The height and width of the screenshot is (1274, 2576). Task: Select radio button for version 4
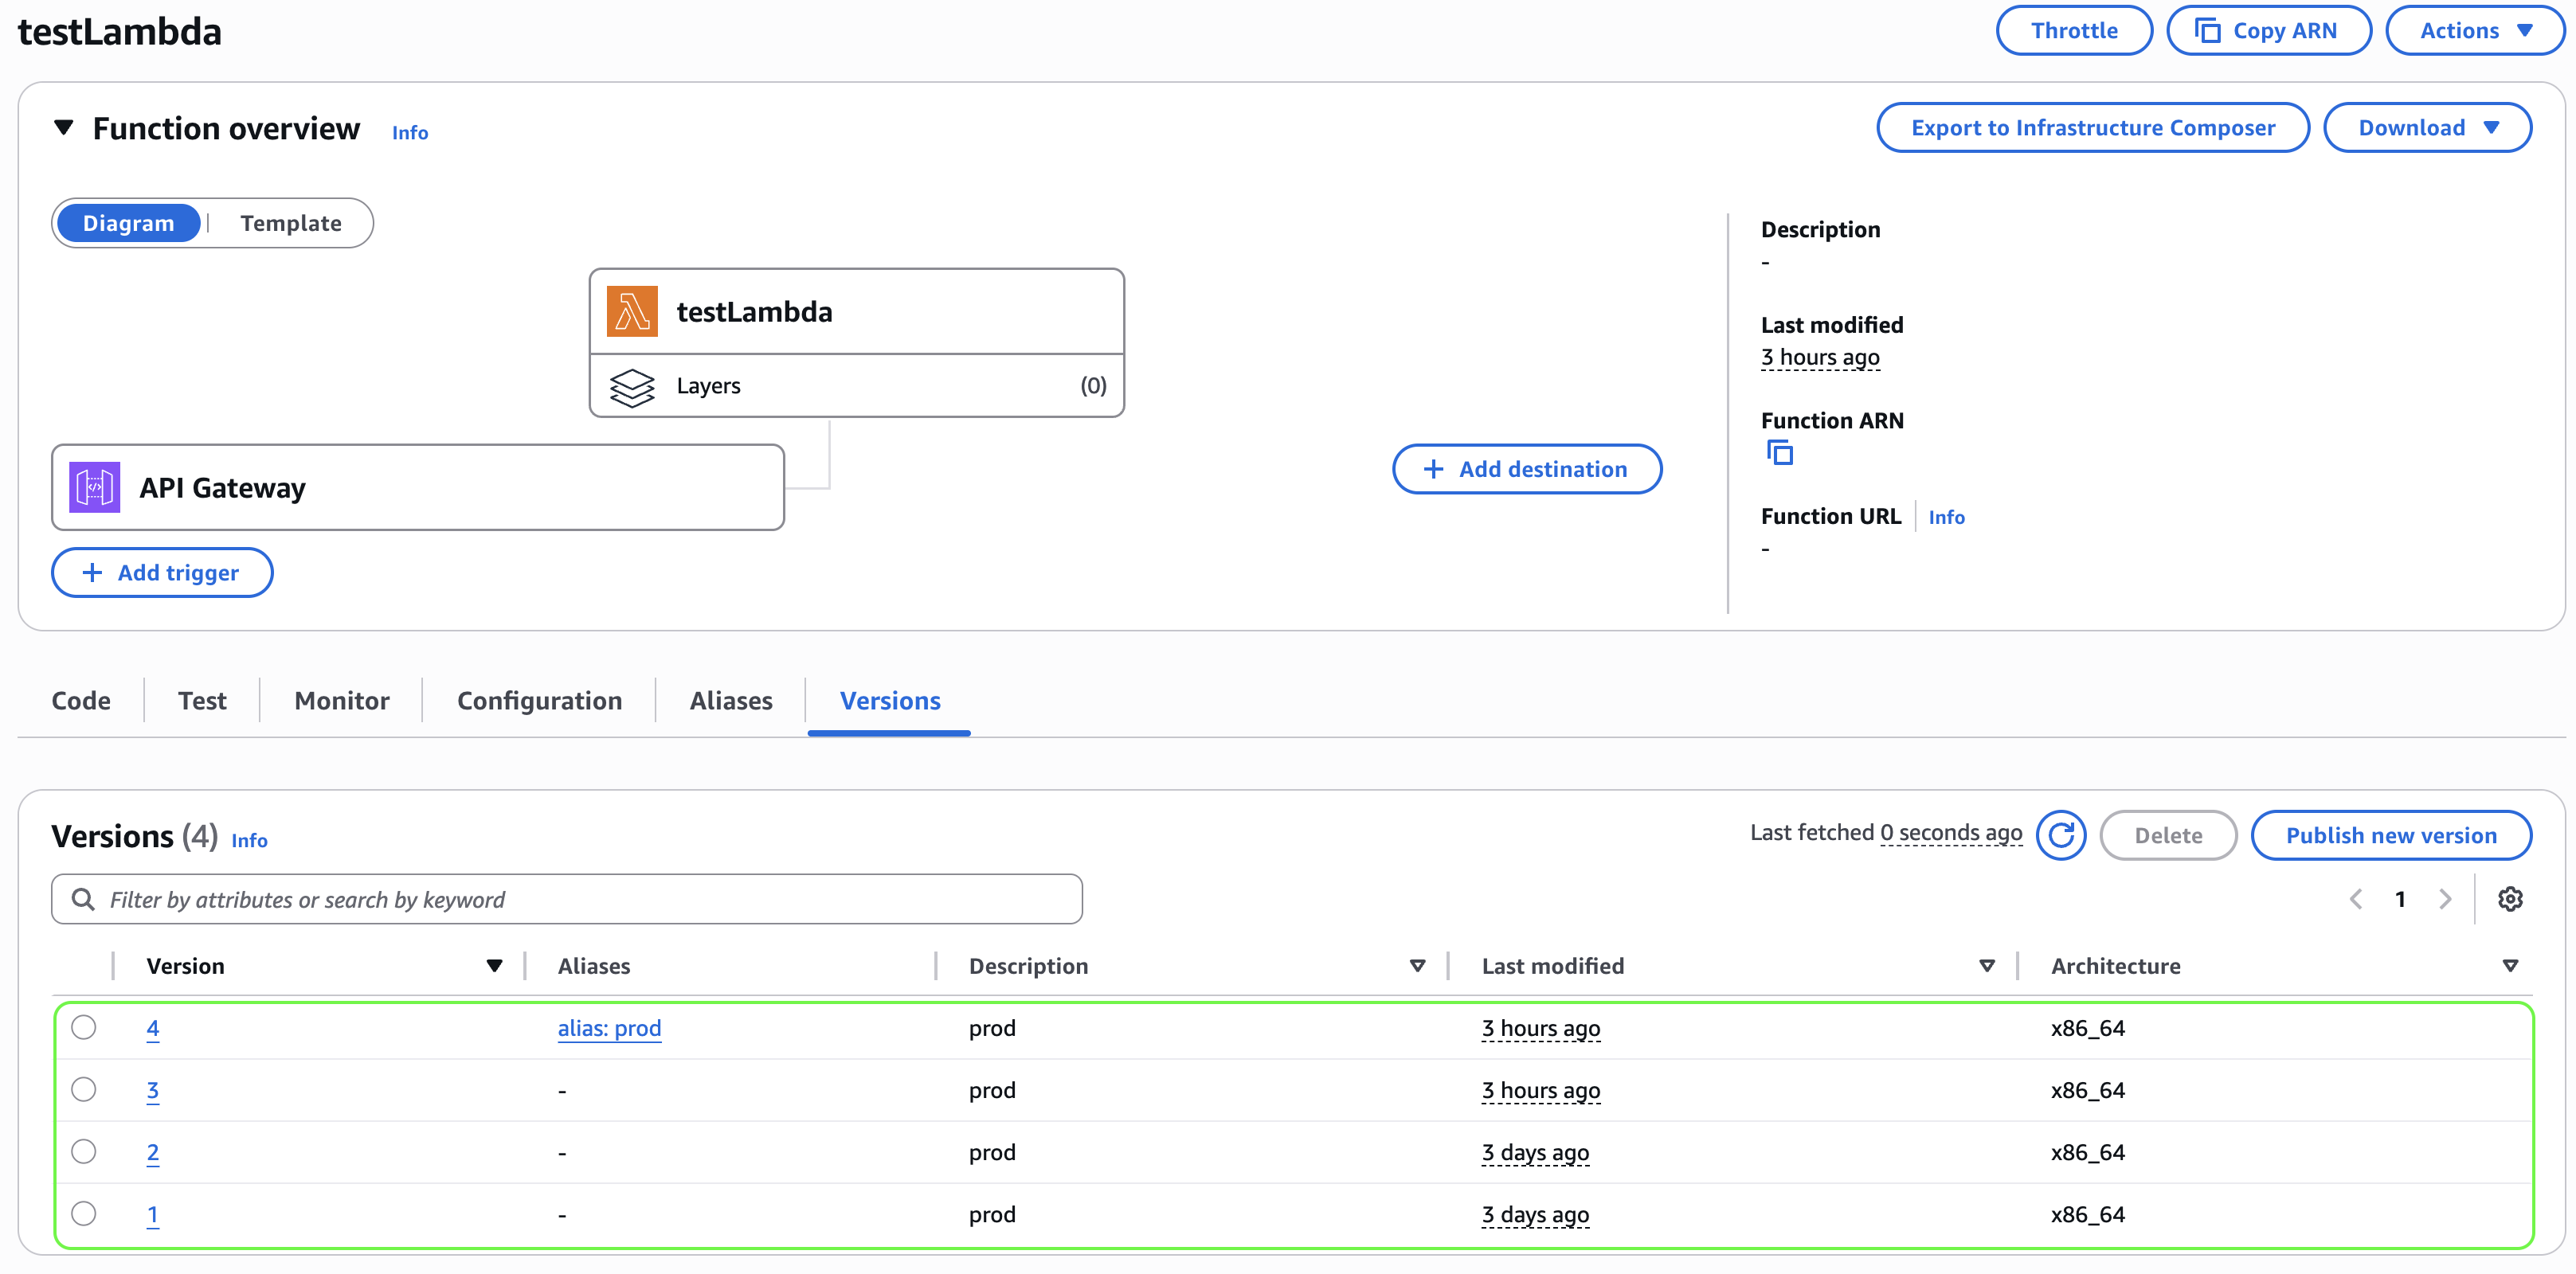point(84,1027)
